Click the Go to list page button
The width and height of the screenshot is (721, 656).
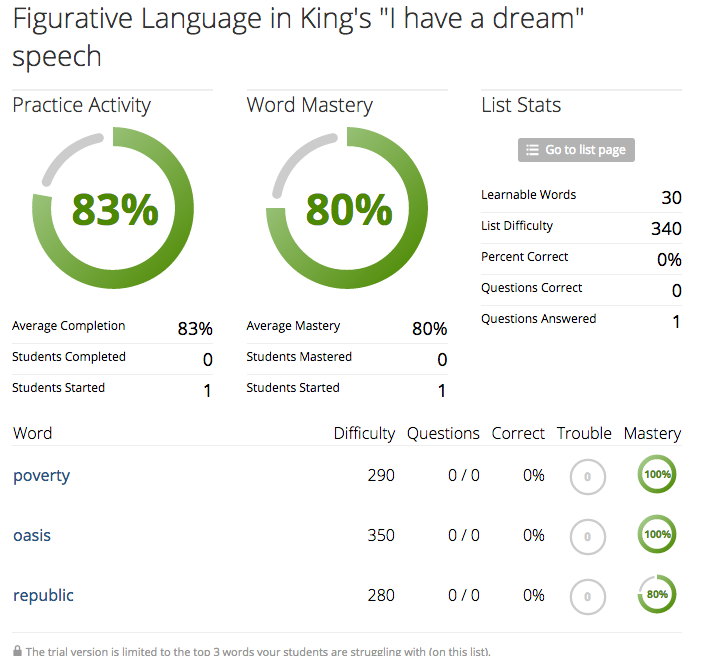point(576,150)
